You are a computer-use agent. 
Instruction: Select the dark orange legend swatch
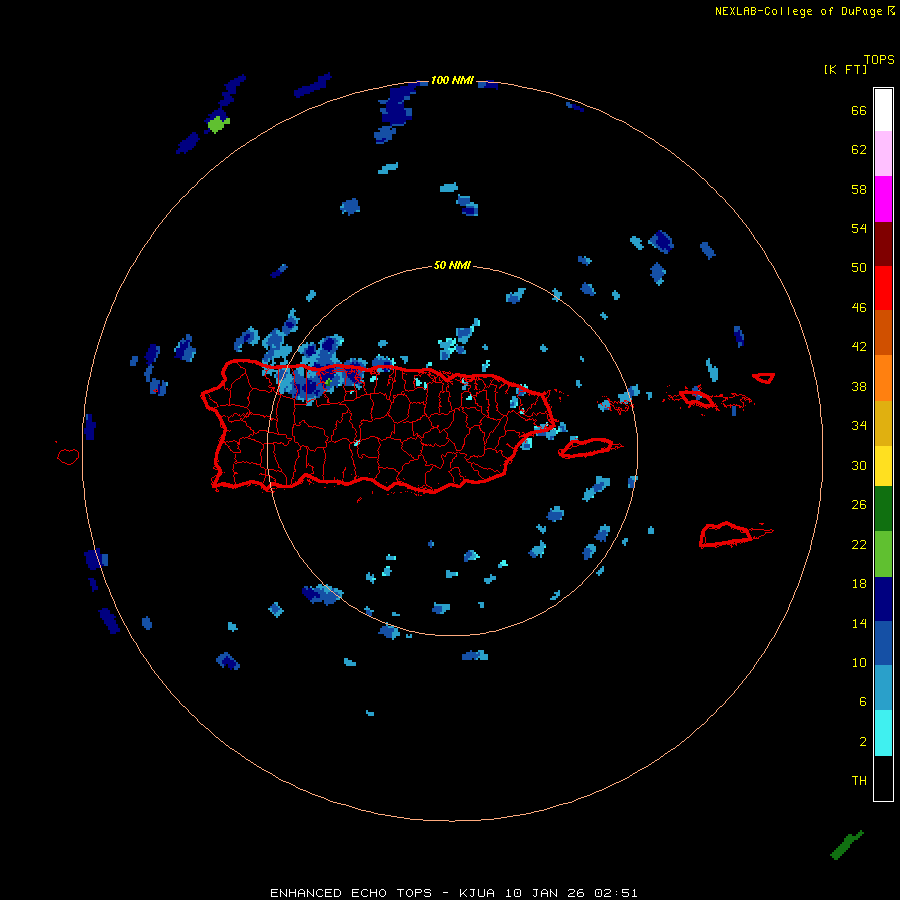pos(883,332)
